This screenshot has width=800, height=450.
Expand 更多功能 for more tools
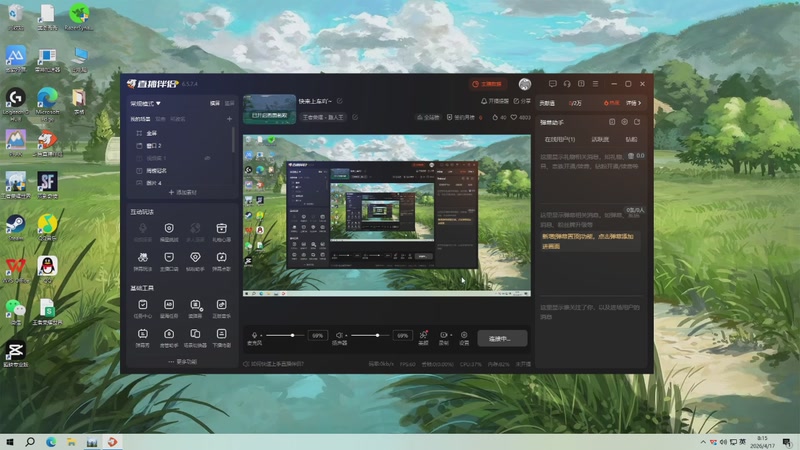(x=182, y=362)
